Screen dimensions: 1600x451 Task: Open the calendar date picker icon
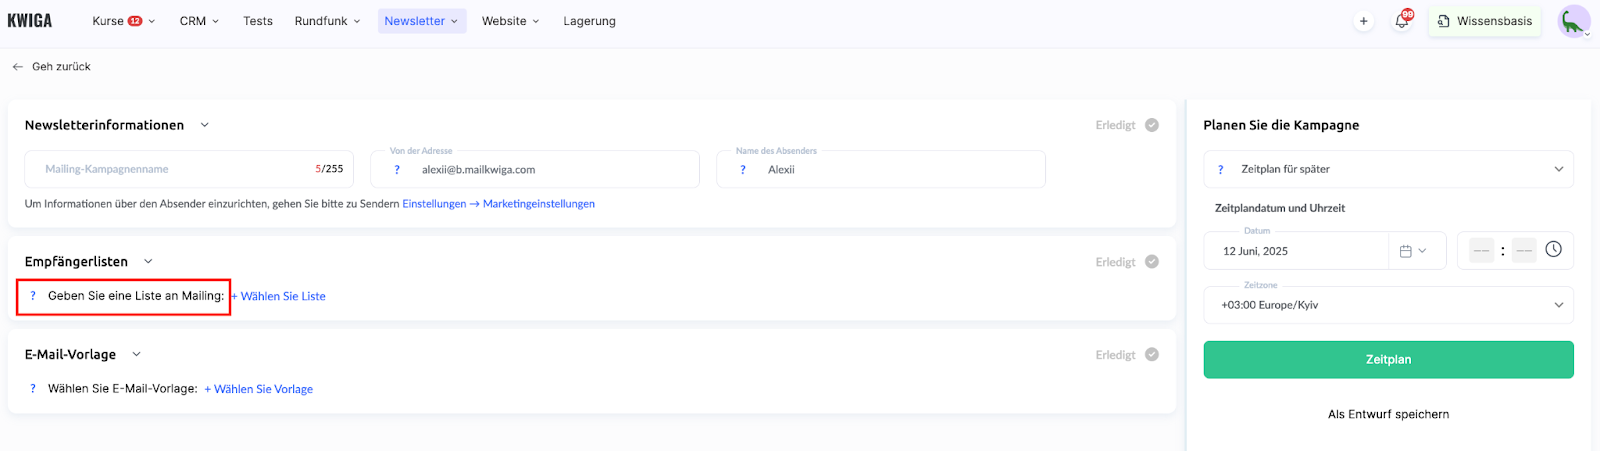point(1405,251)
